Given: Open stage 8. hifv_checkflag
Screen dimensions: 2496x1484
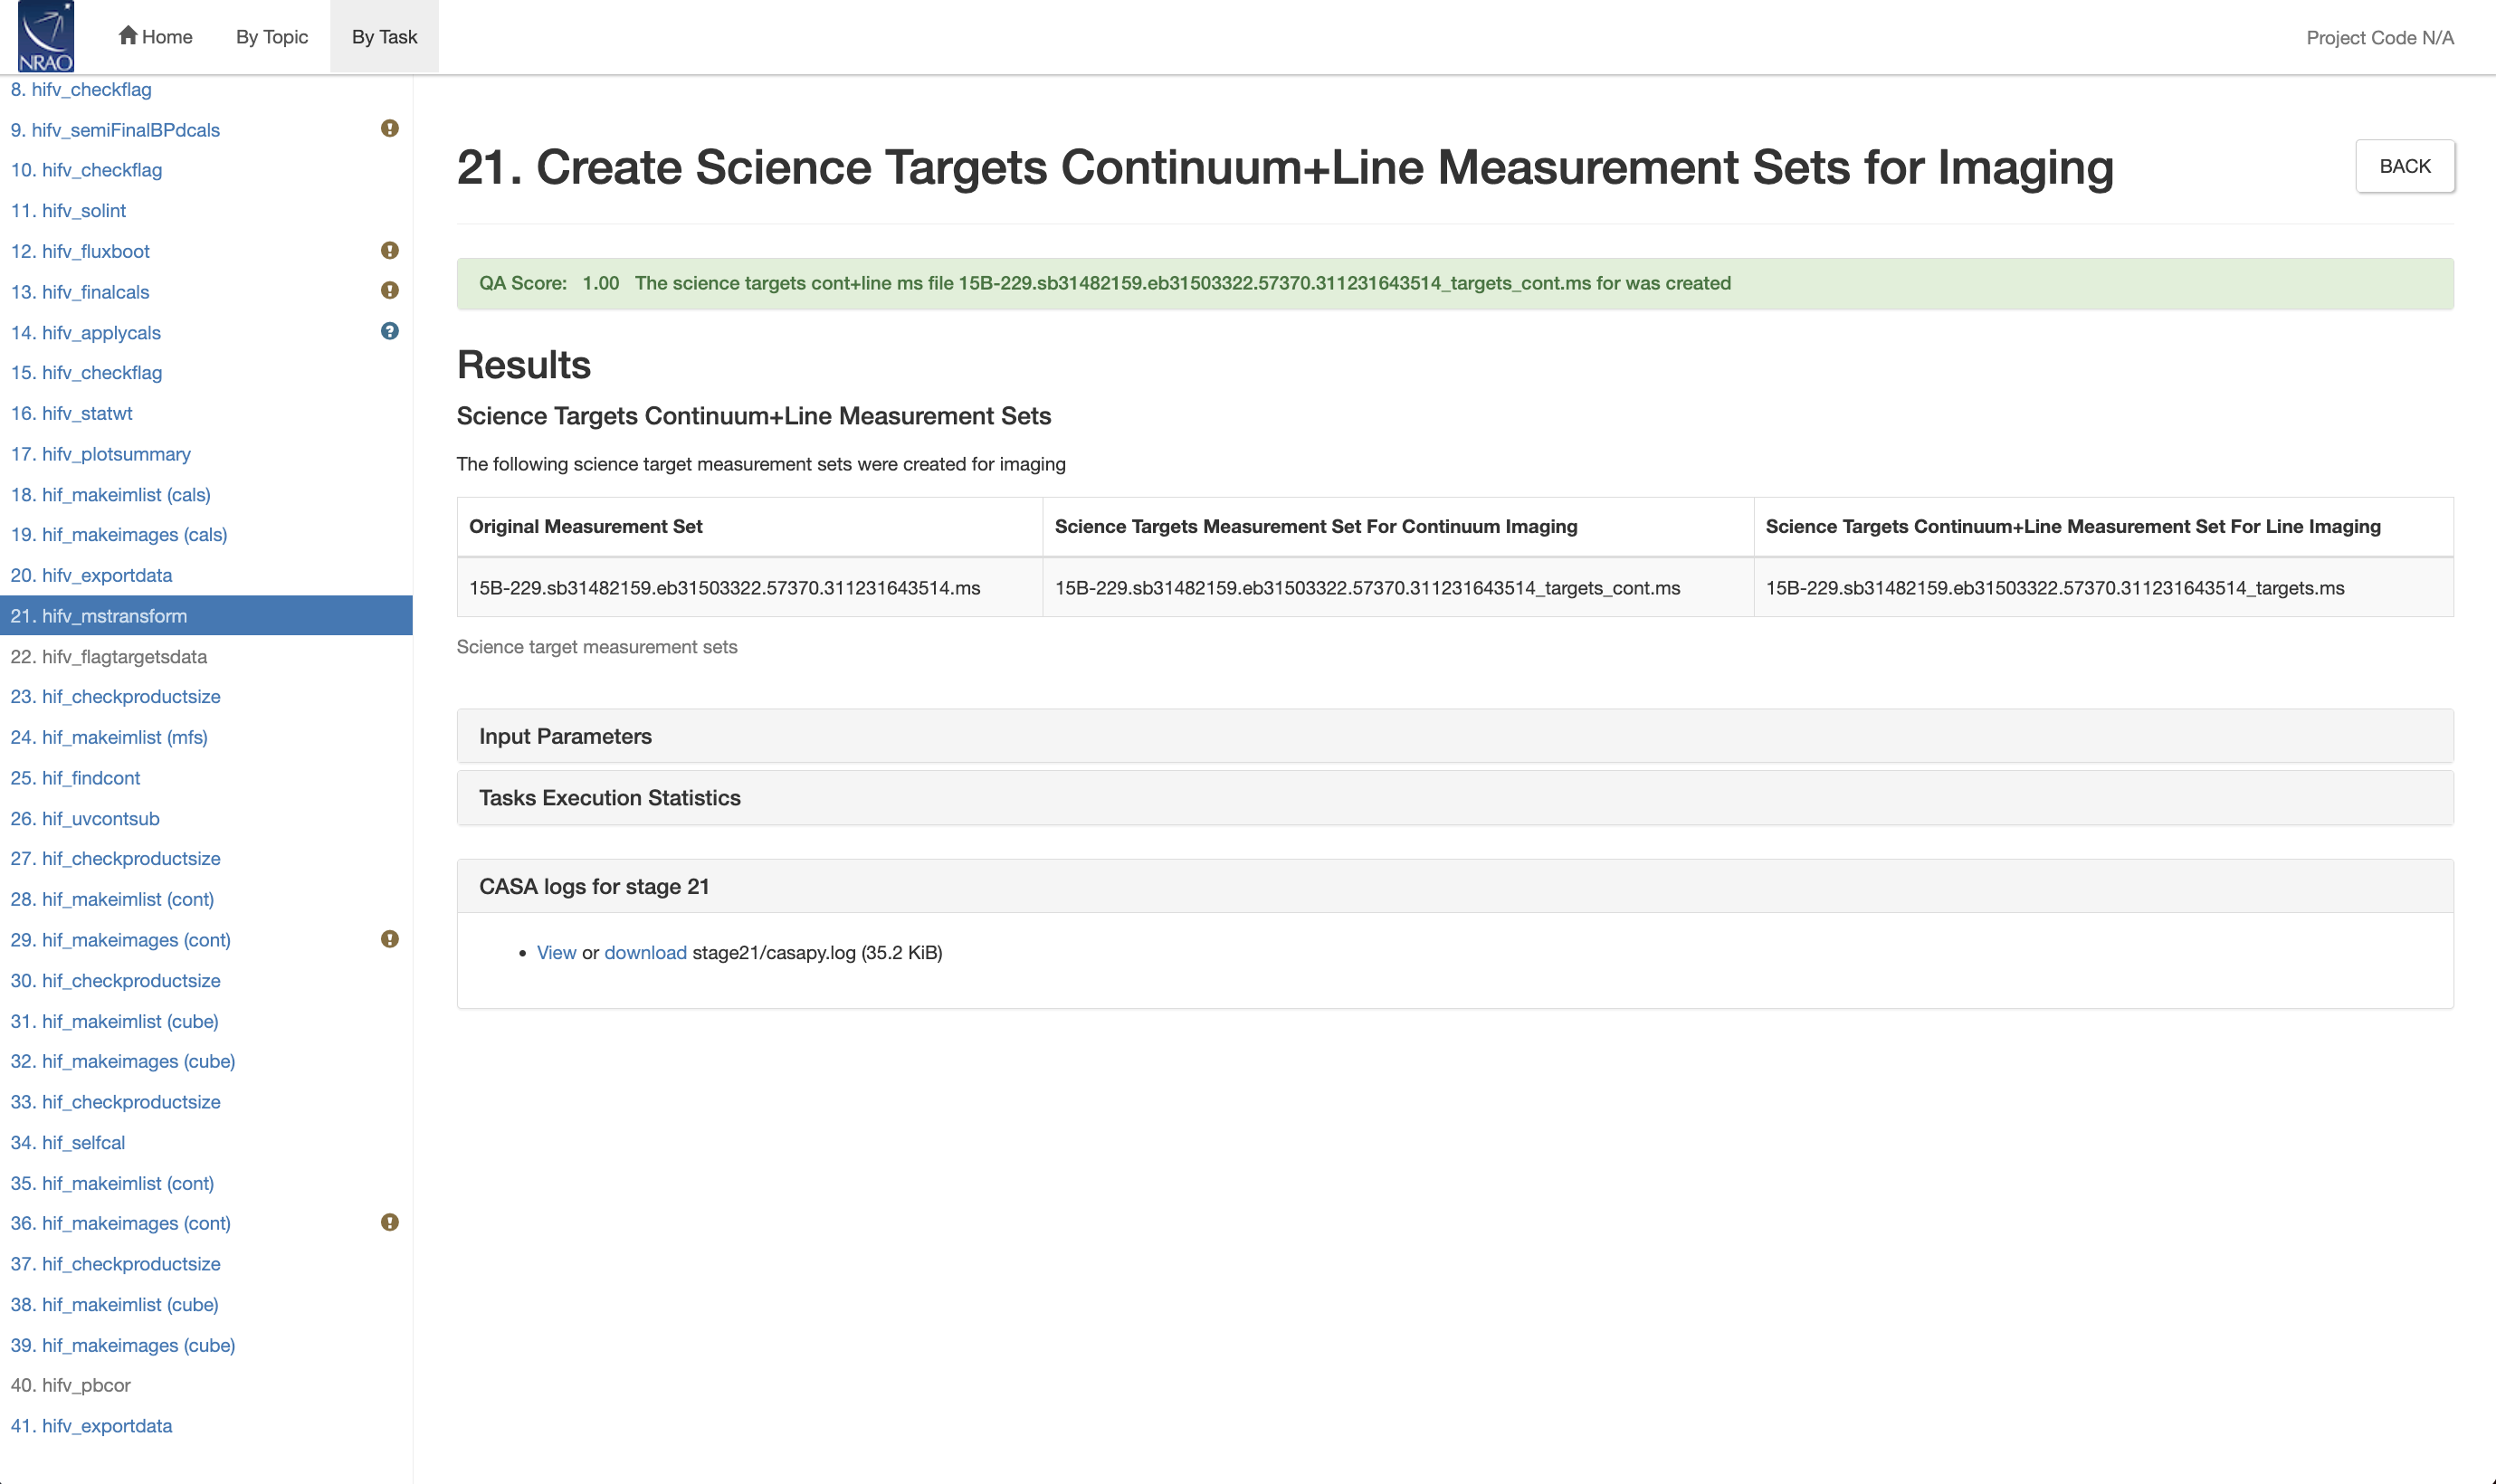Looking at the screenshot, I should 81,89.
